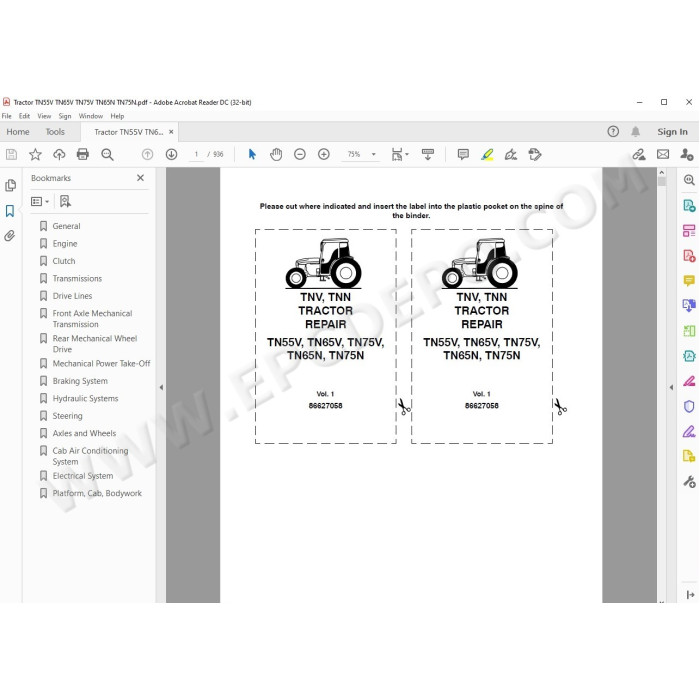The height and width of the screenshot is (700, 700).
Task: Open the View menu
Action: tap(44, 116)
